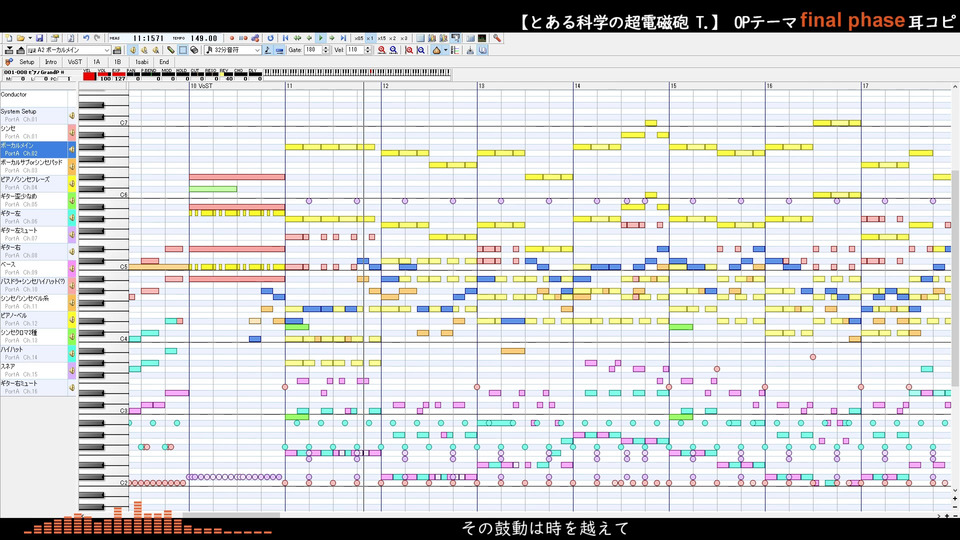Image resolution: width=960 pixels, height=540 pixels.
Task: Click the bell-shaped tool icon
Action: [x=437, y=50]
